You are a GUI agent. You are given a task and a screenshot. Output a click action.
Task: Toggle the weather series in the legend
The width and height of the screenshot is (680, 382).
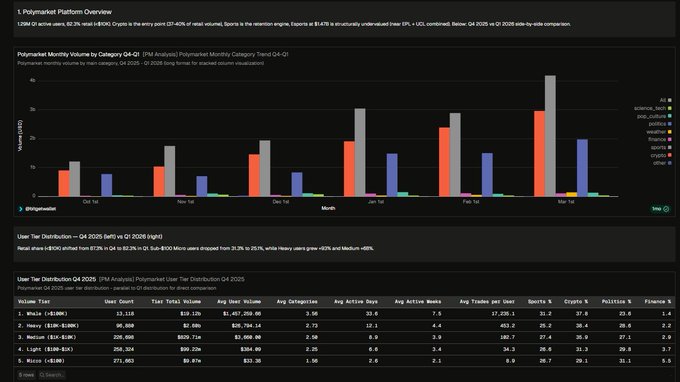659,132
